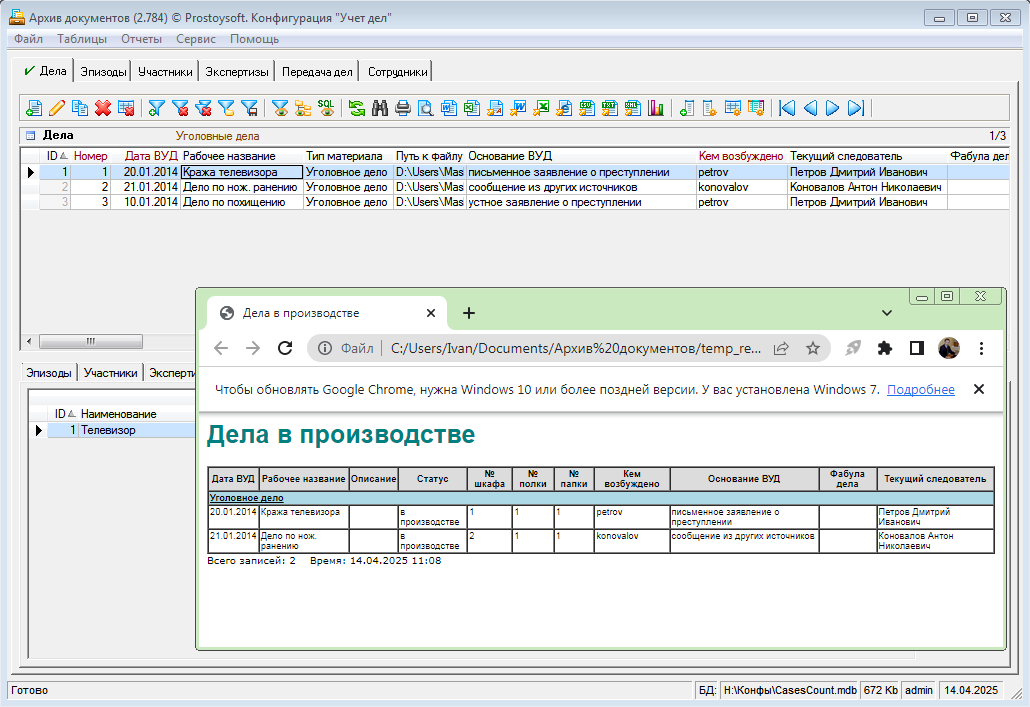This screenshot has height=707, width=1030.
Task: Sort table by ID column header
Action: pos(53,156)
